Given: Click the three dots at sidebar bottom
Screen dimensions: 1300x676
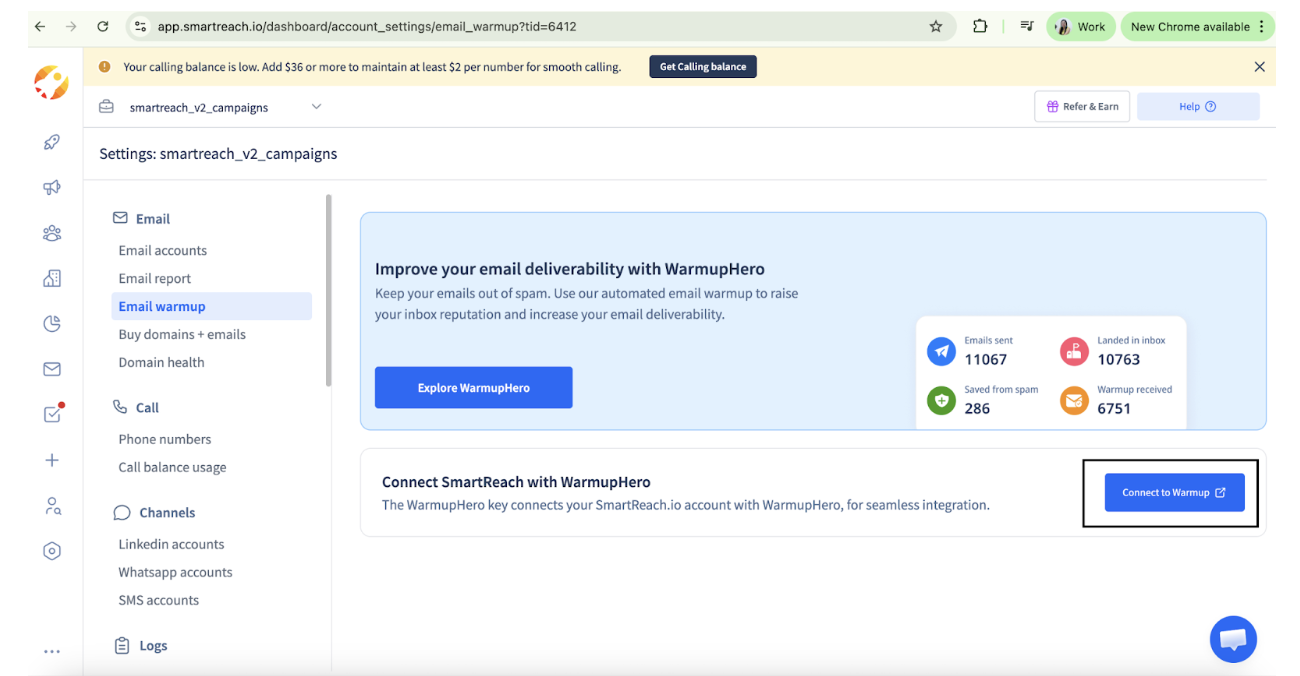Looking at the screenshot, I should 52,651.
